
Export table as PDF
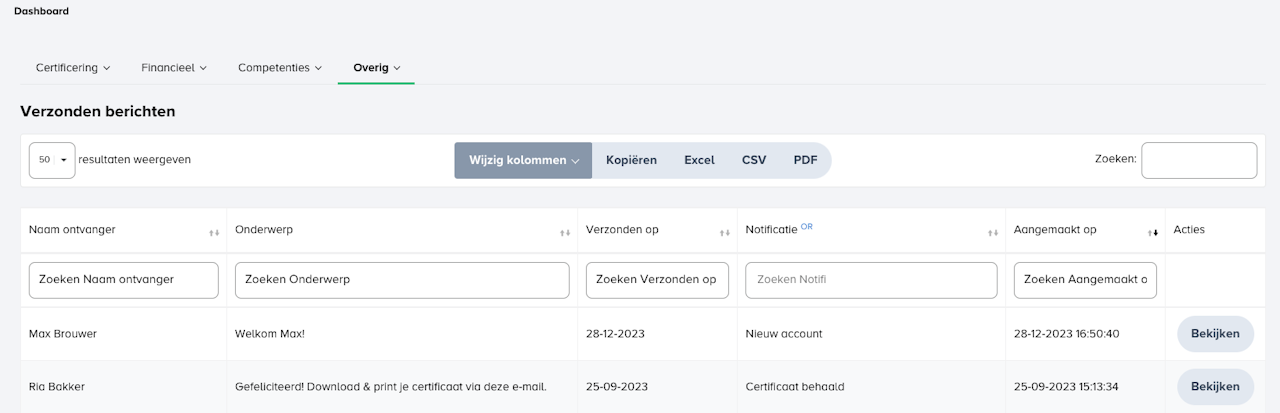coord(805,160)
